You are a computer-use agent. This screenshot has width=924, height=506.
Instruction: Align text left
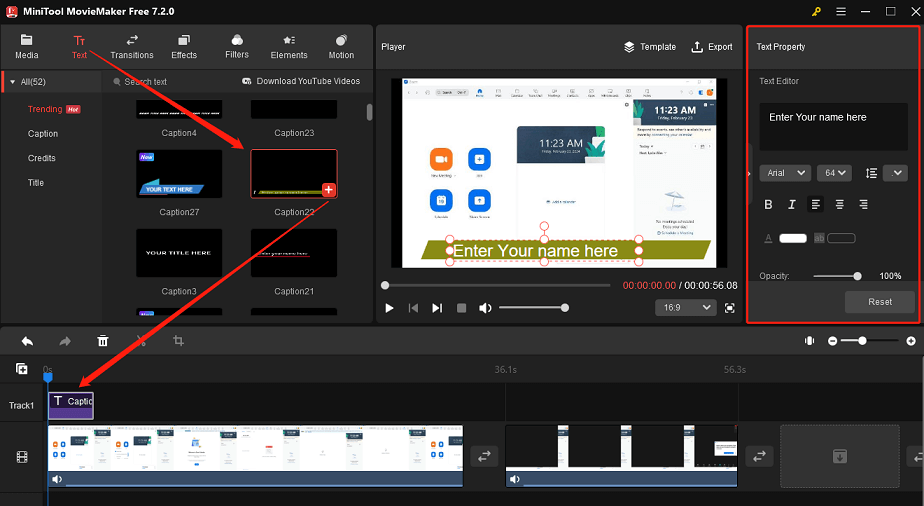tap(816, 204)
